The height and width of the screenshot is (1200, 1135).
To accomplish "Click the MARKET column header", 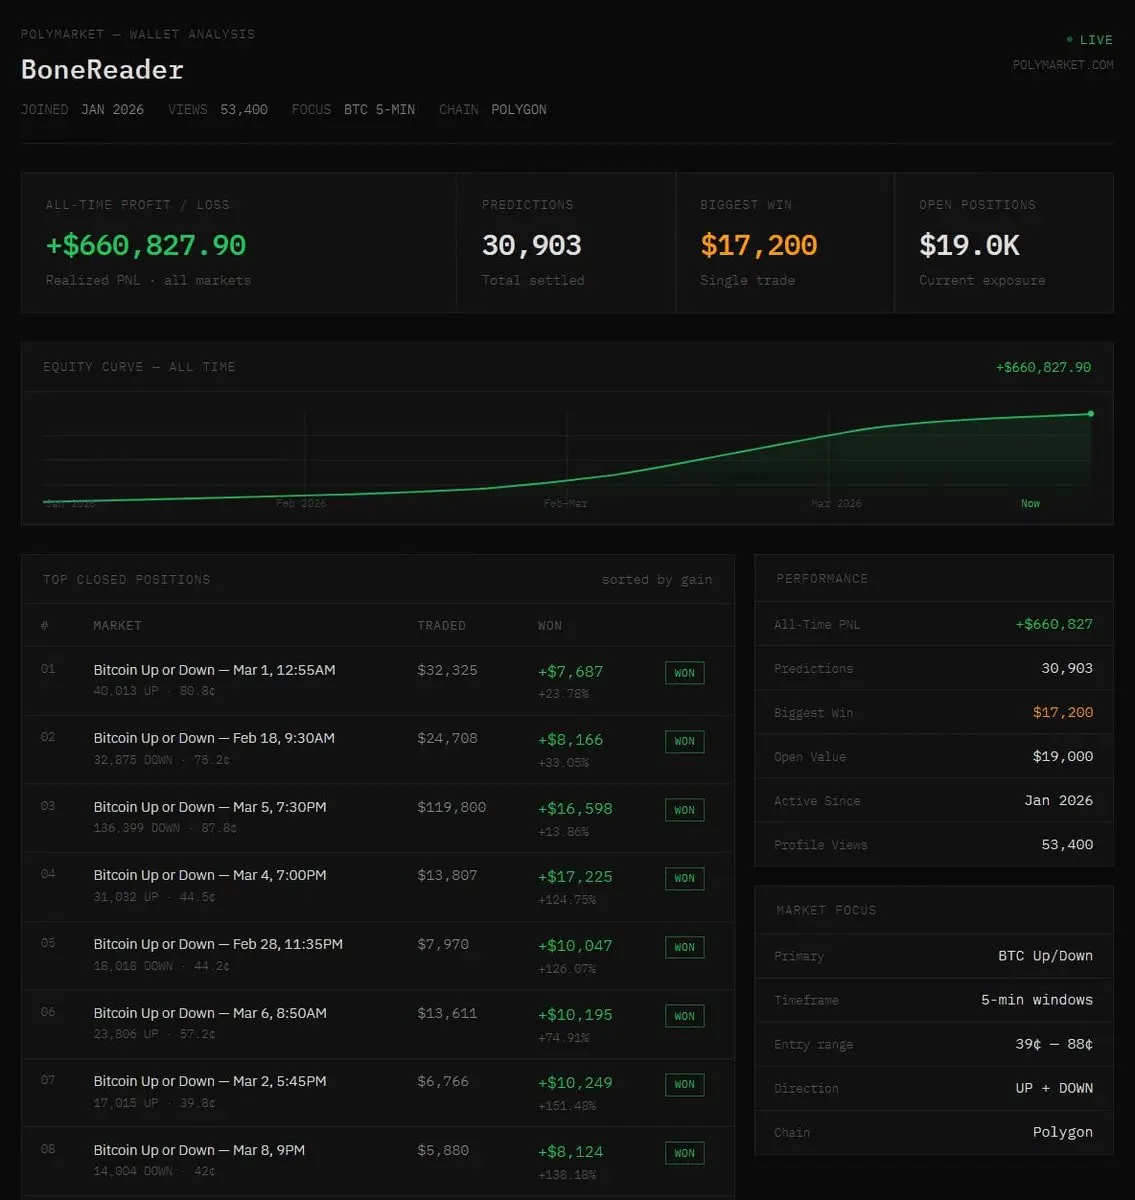I will [x=117, y=626].
